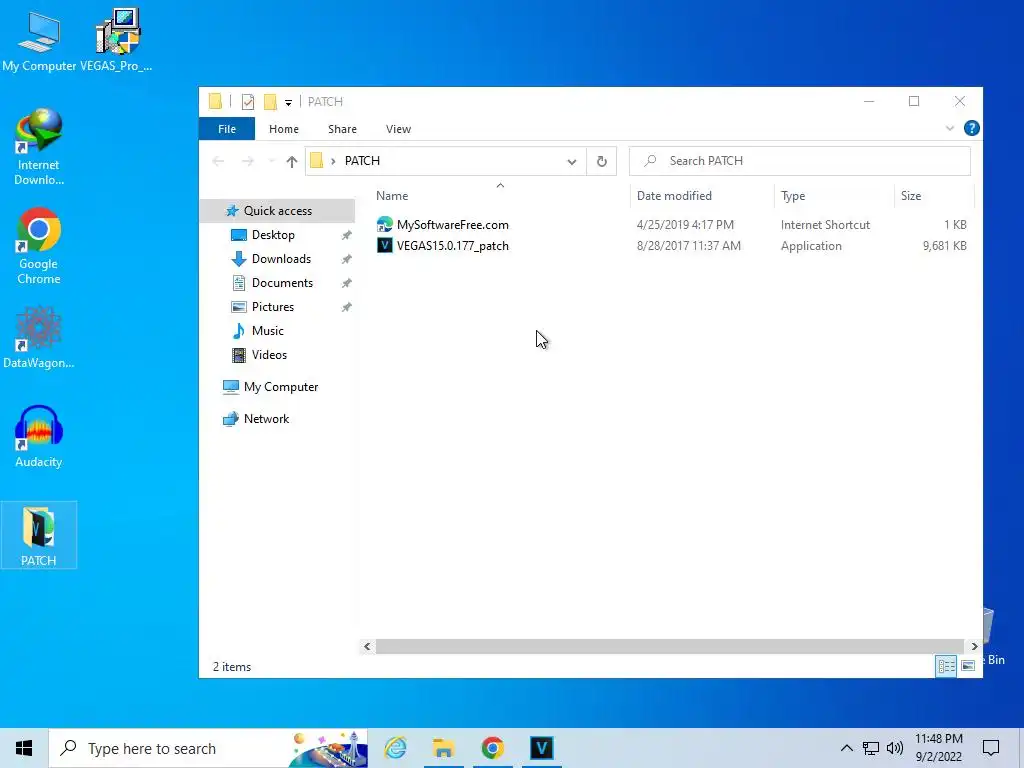Screen dimensions: 1024x768
Task: Expand the ribbon with the chevron
Action: click(950, 128)
